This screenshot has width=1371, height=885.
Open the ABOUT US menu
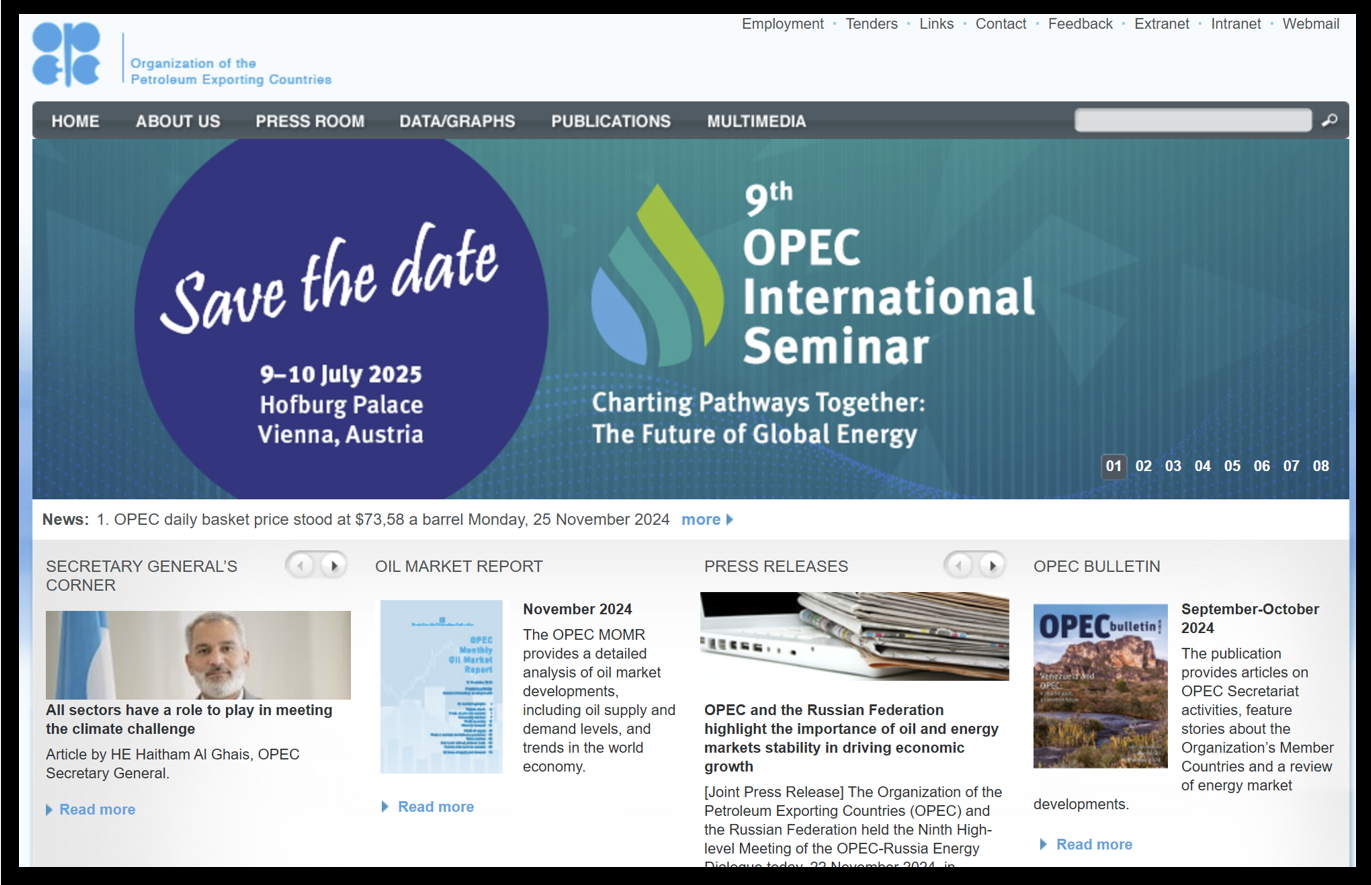pyautogui.click(x=178, y=121)
